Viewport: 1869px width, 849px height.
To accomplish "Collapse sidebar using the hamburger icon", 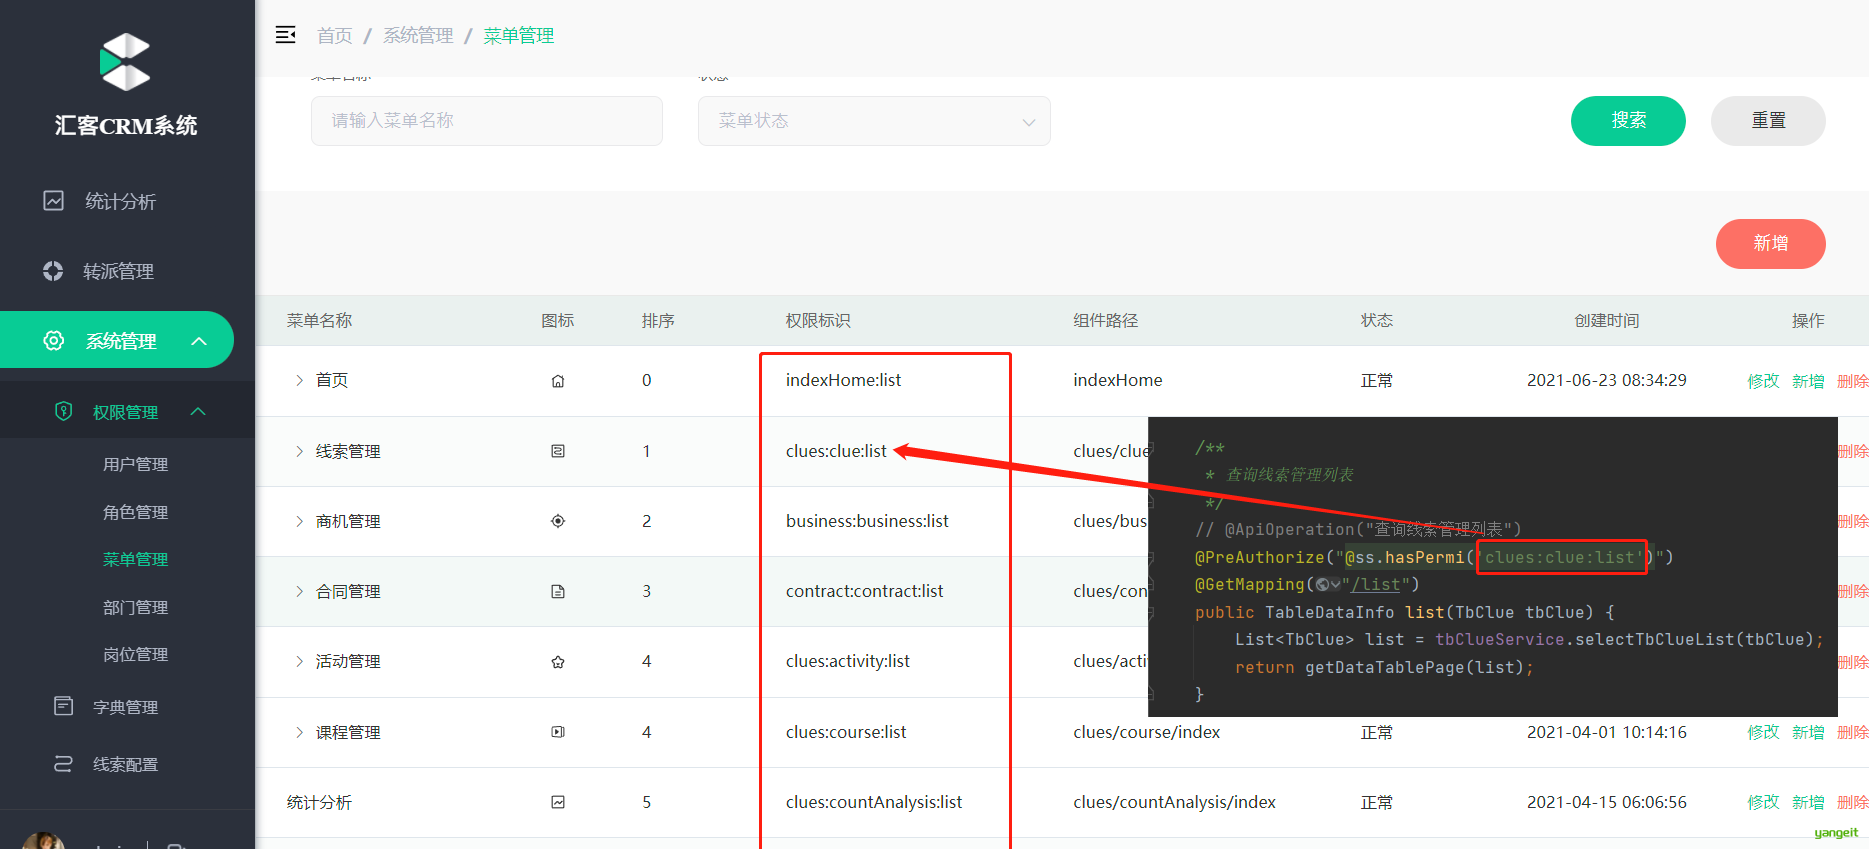I will tap(285, 35).
